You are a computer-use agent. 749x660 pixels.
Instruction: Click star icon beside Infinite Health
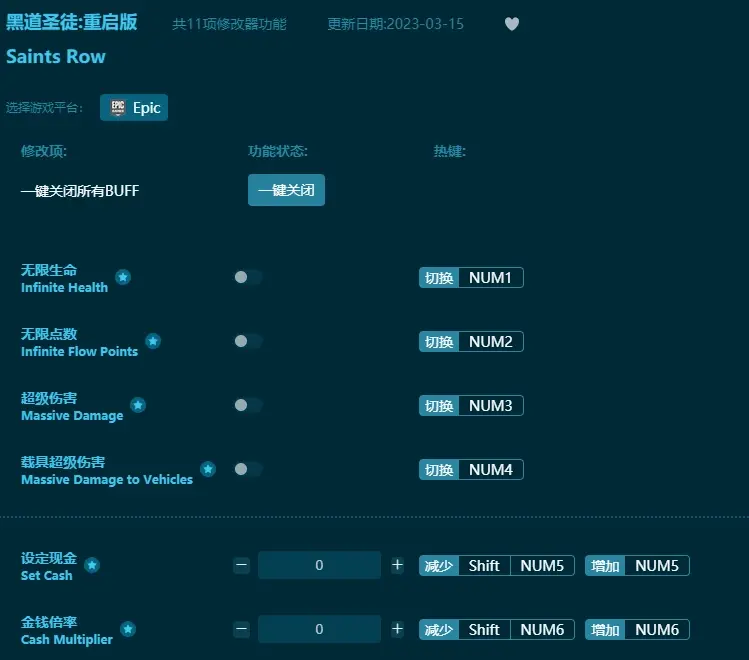click(123, 277)
